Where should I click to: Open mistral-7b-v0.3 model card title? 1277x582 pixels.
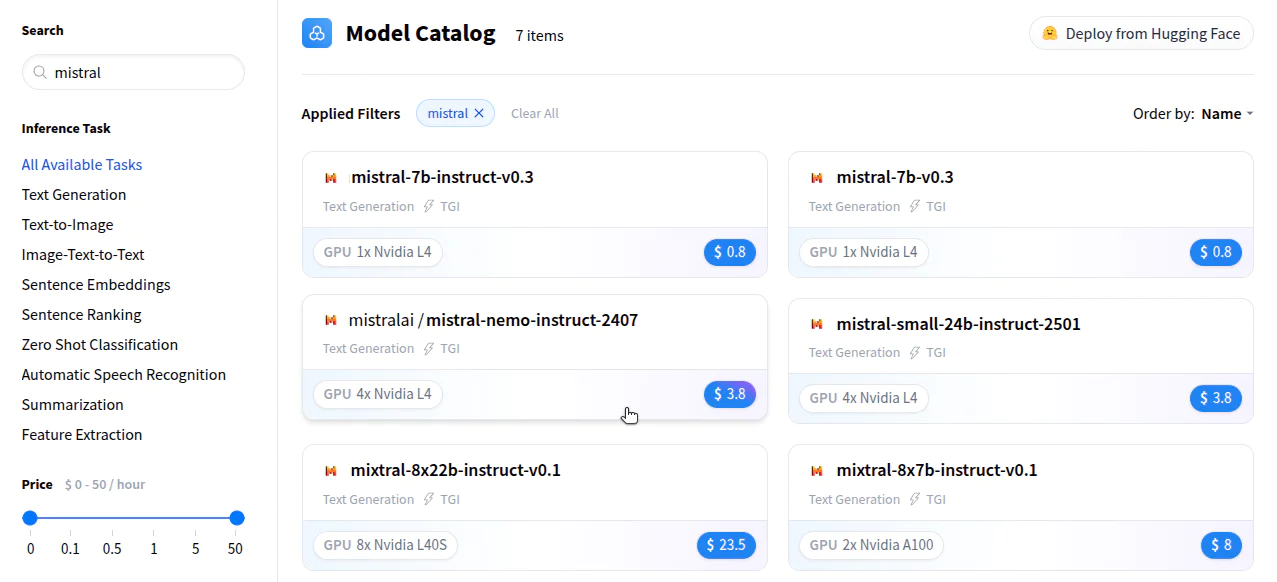coord(895,178)
